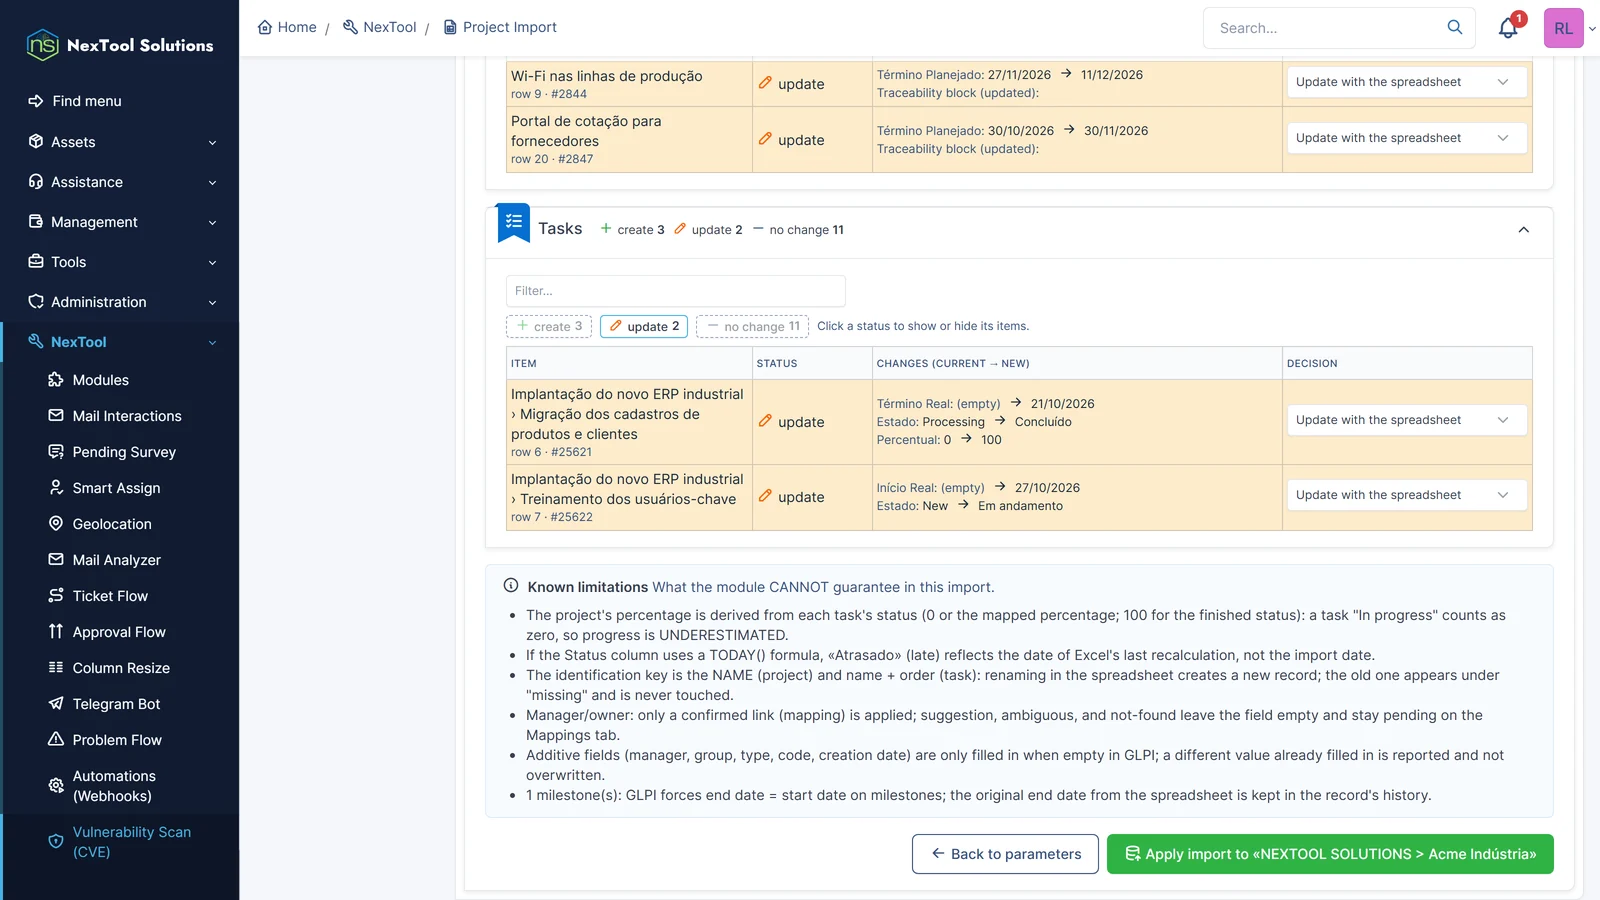Click the Smart Assign person icon
The height and width of the screenshot is (900, 1600).
pos(56,488)
